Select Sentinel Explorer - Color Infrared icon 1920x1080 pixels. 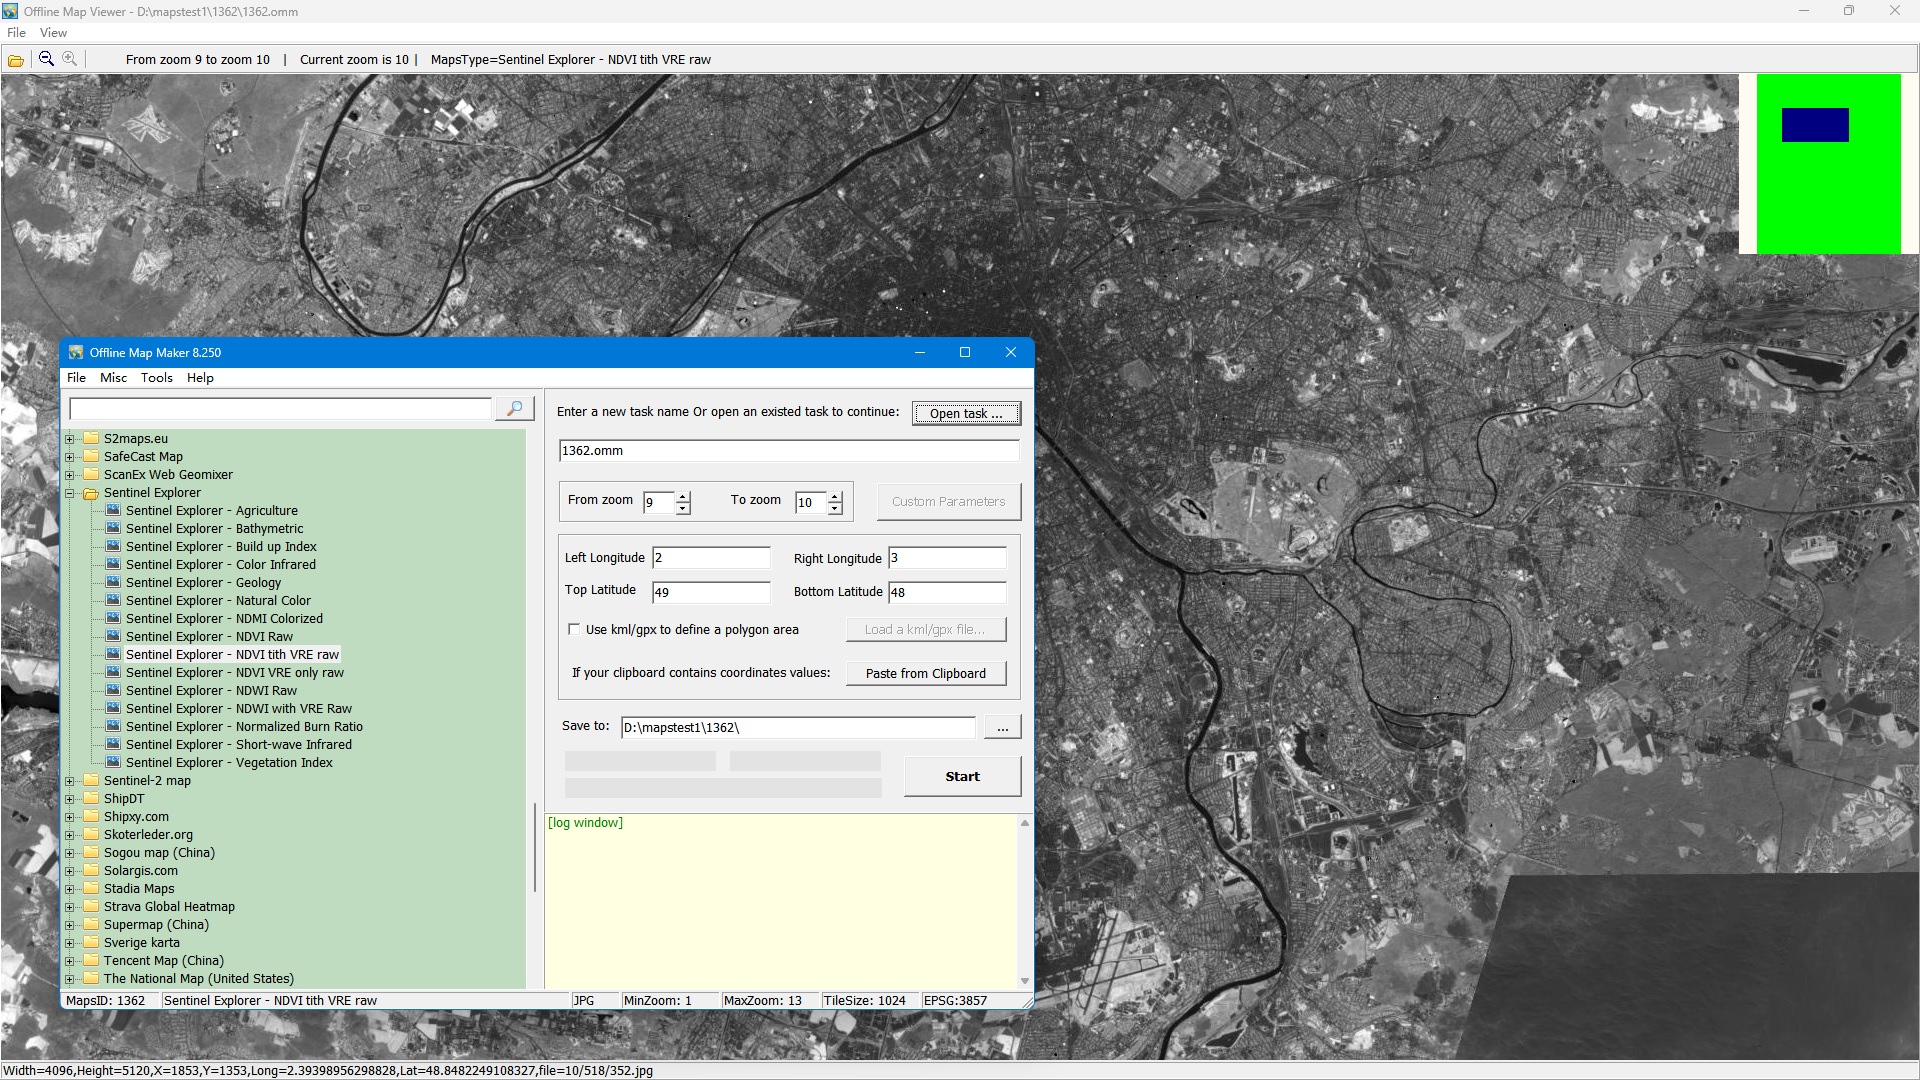coord(113,564)
